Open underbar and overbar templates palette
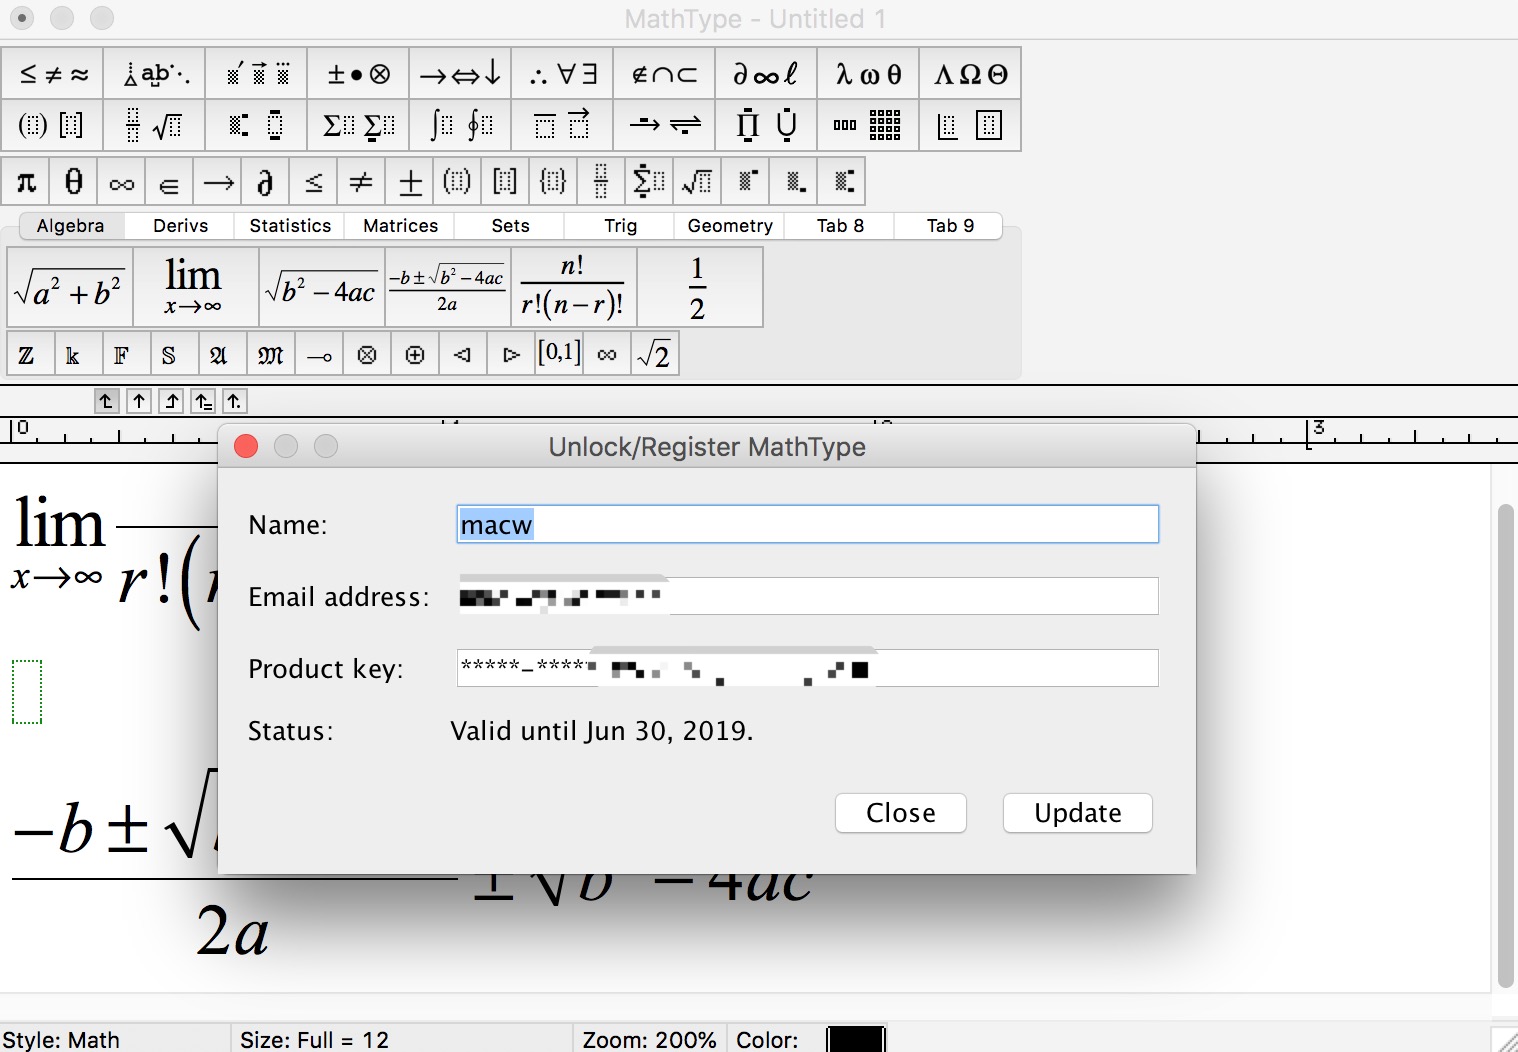 (563, 125)
